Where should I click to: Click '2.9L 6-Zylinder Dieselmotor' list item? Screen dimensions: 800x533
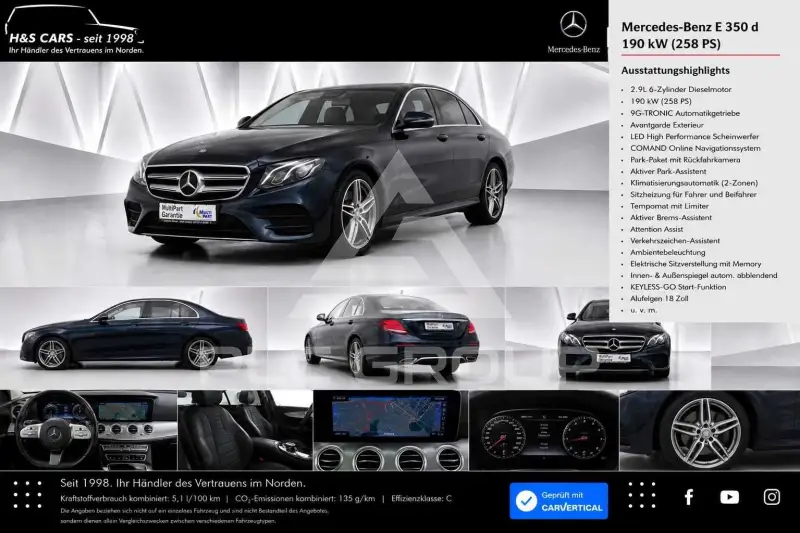(681, 89)
